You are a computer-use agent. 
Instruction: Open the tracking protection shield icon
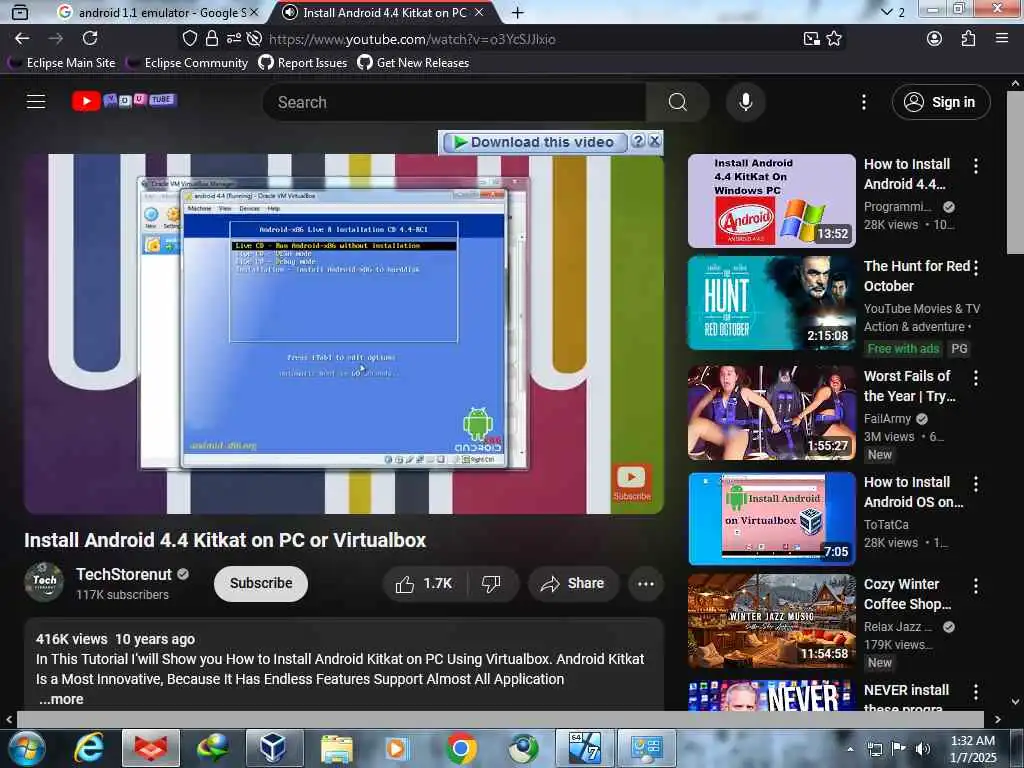coord(189,39)
